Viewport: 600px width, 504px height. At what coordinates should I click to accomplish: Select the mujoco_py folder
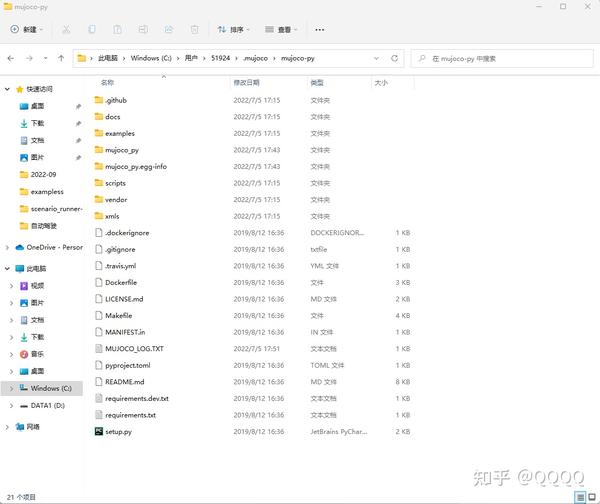(x=122, y=150)
